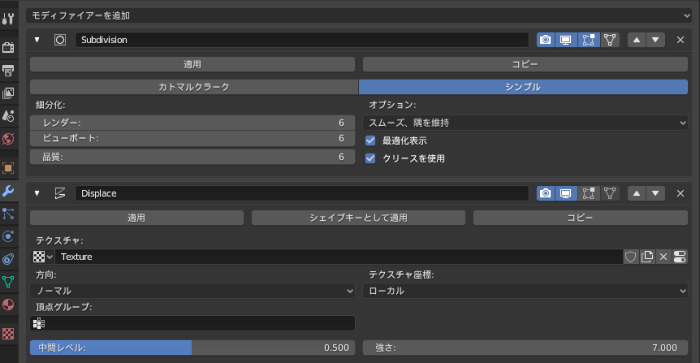Show texture in the texture tab

click(x=680, y=257)
